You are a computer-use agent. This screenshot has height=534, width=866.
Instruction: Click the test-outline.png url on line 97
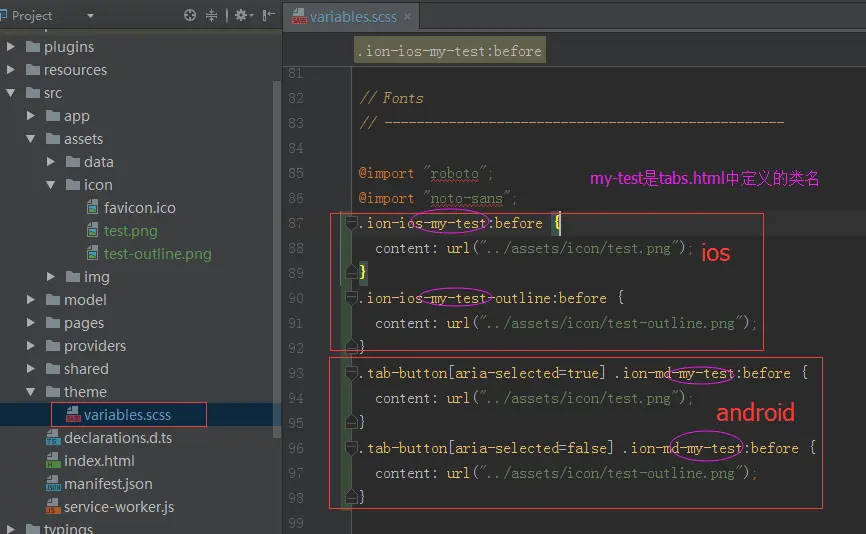(610, 473)
